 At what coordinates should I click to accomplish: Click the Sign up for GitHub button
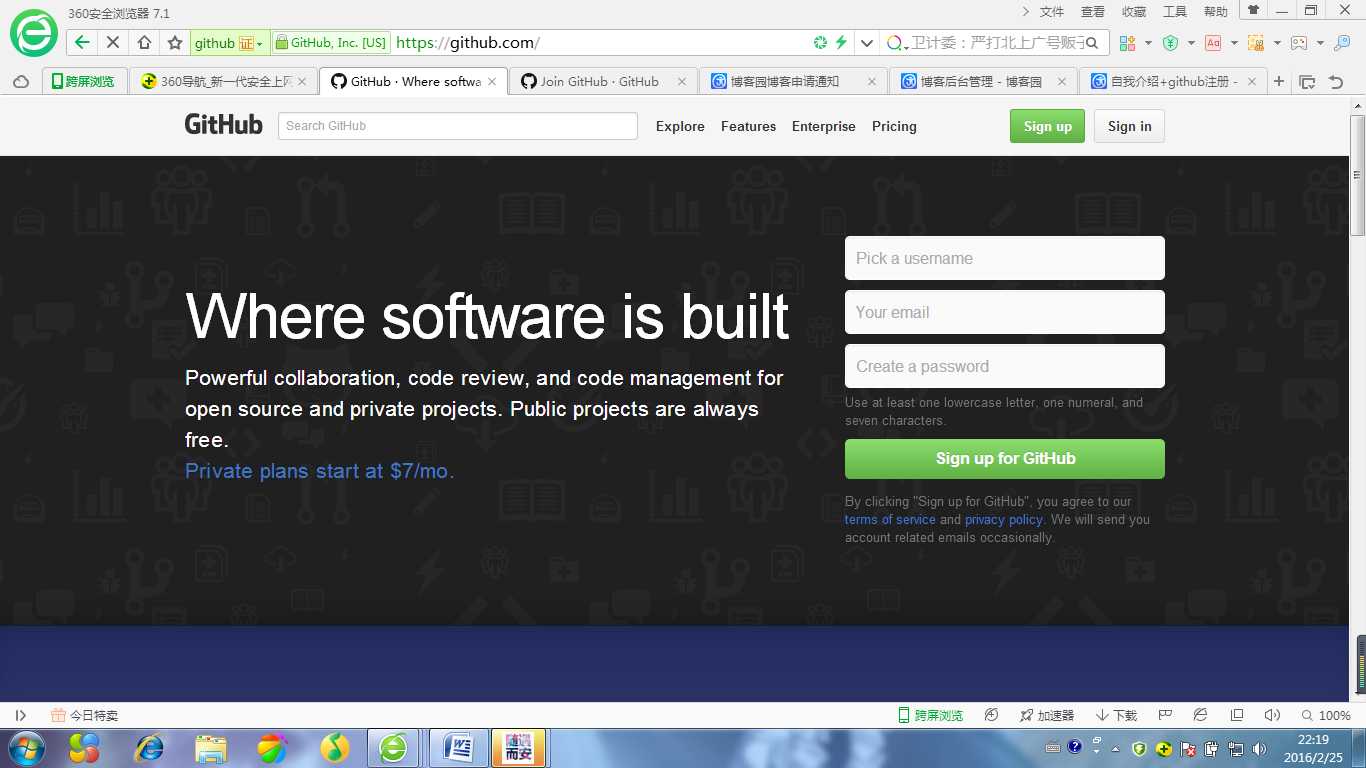pos(1005,459)
